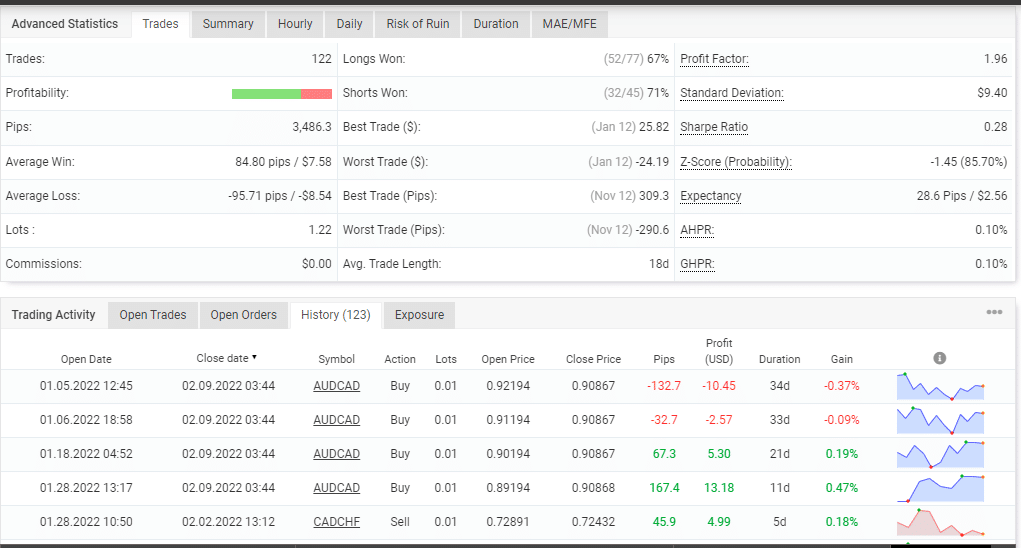Screen dimensions: 1021x548
Task: Open the mini chart for the CADCHF sell trade
Action: pos(940,522)
